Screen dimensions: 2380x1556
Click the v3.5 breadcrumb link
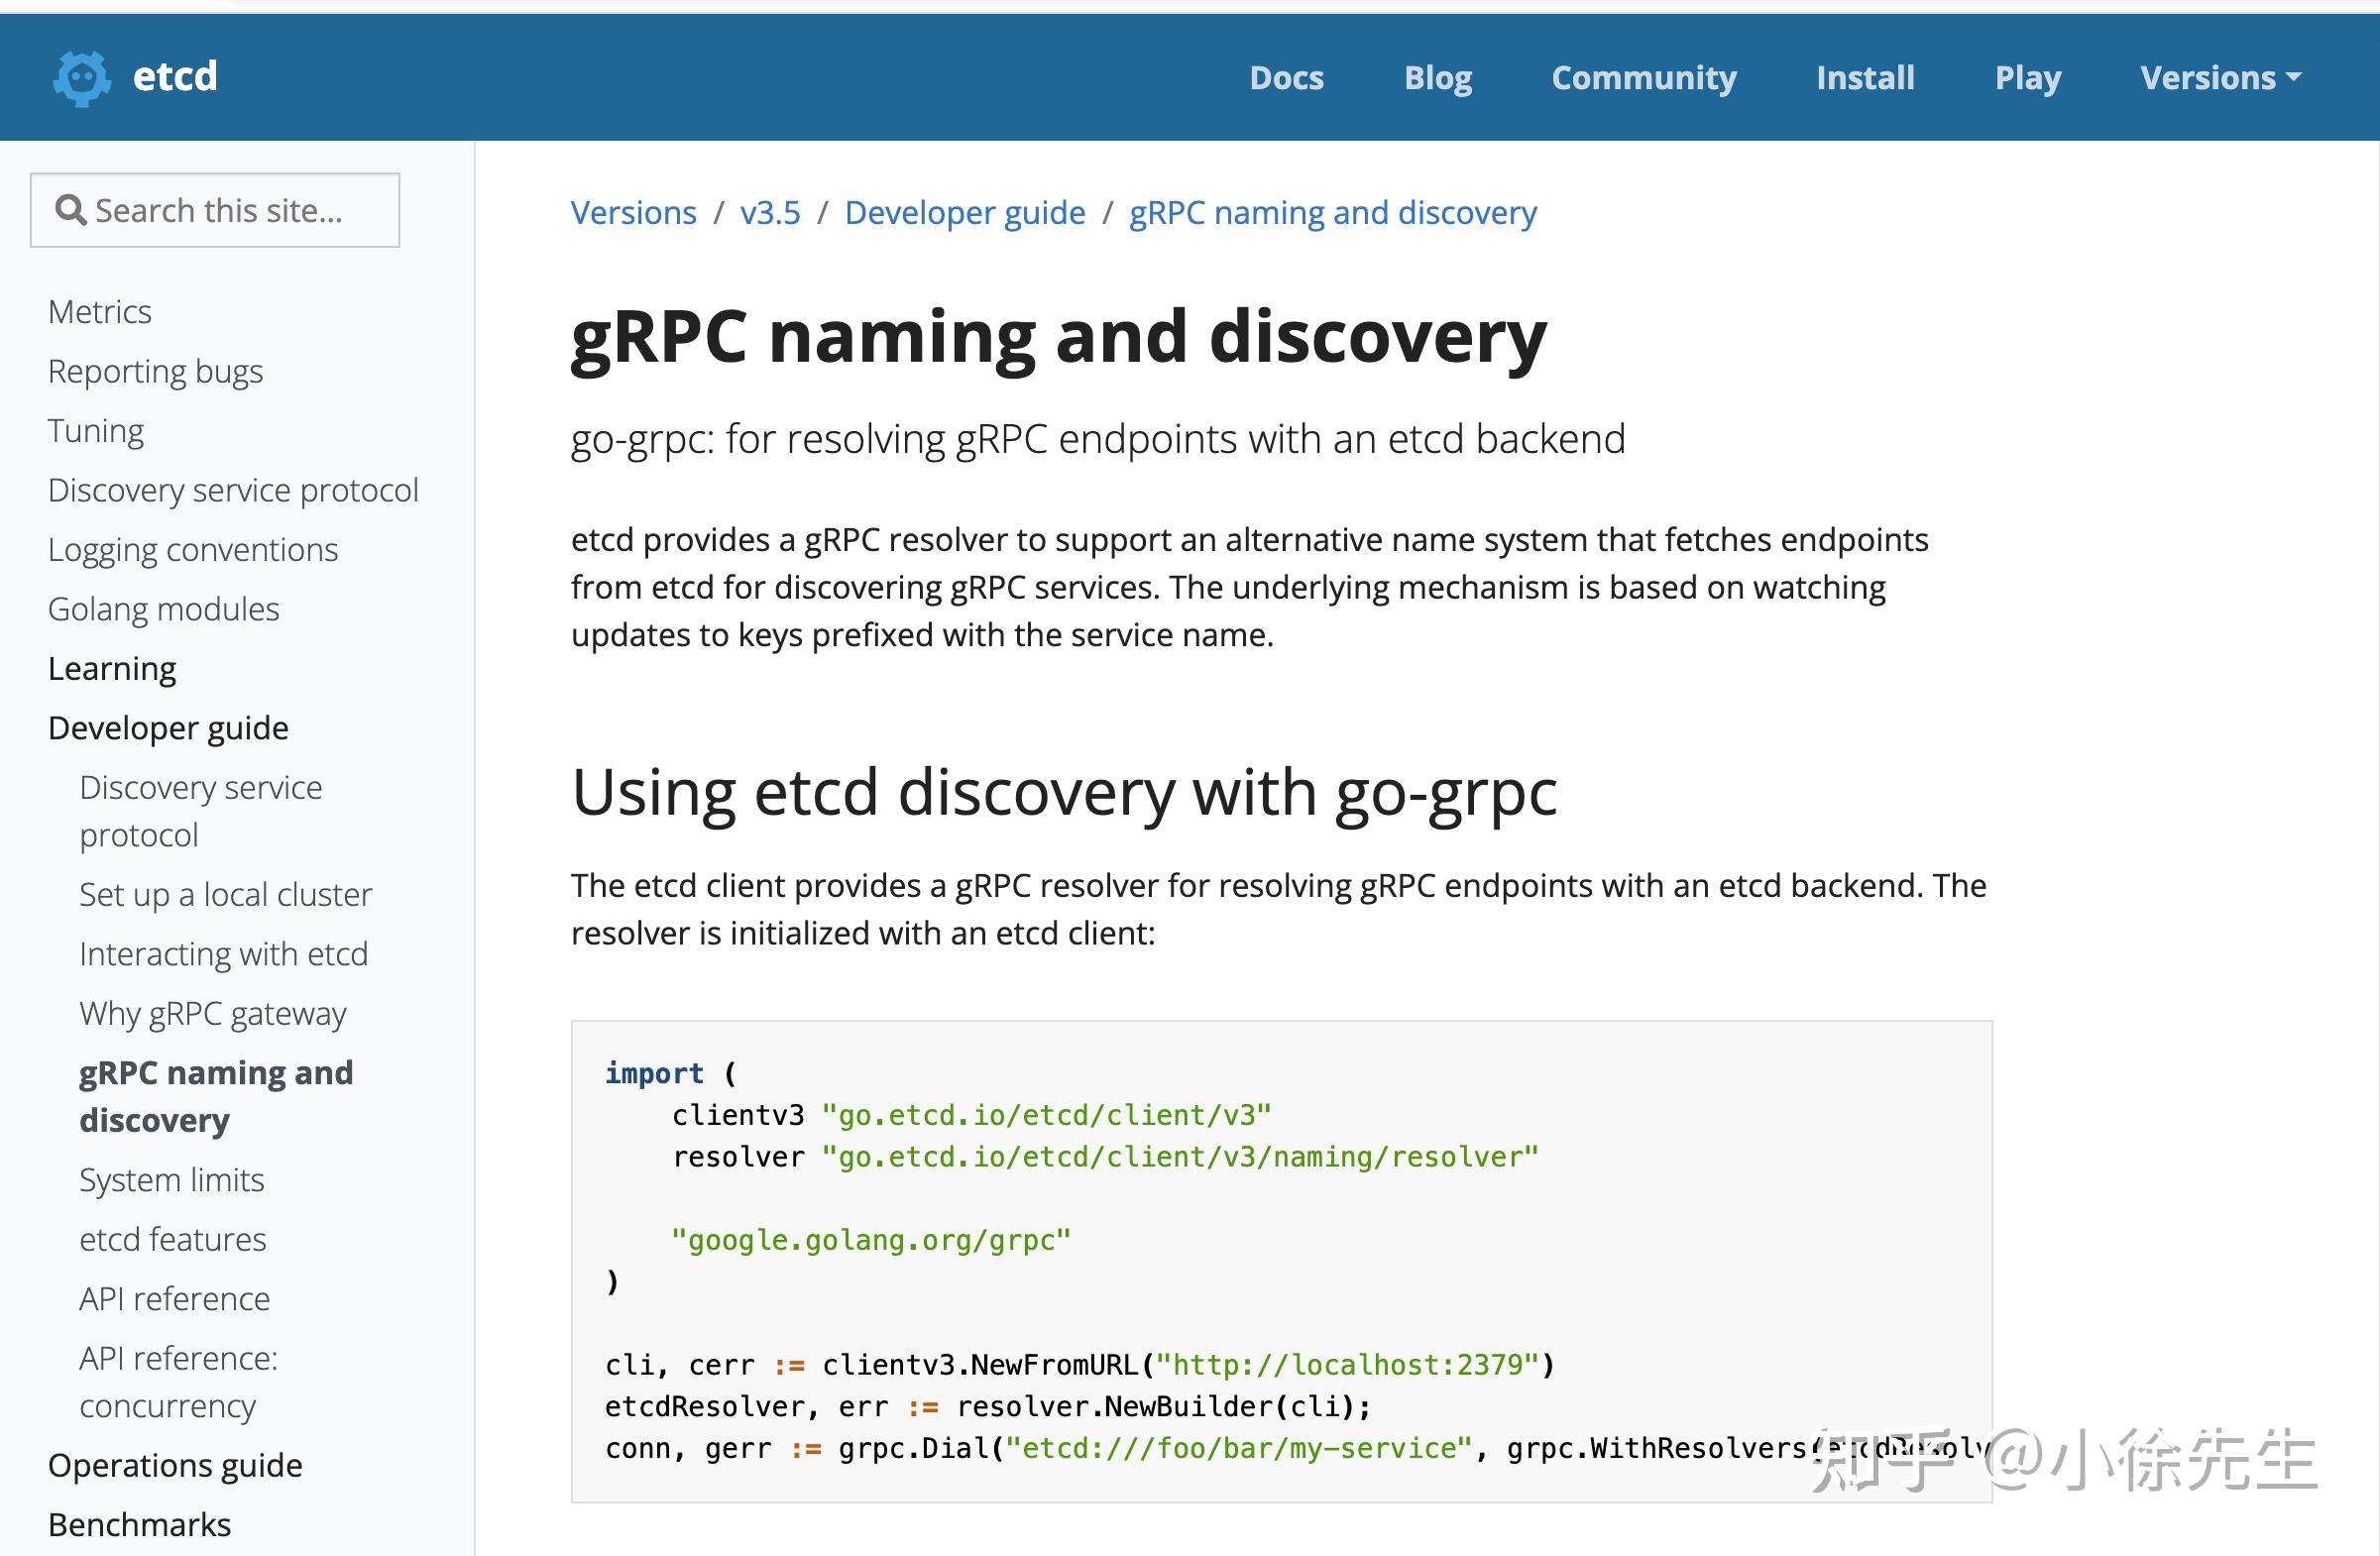[770, 212]
